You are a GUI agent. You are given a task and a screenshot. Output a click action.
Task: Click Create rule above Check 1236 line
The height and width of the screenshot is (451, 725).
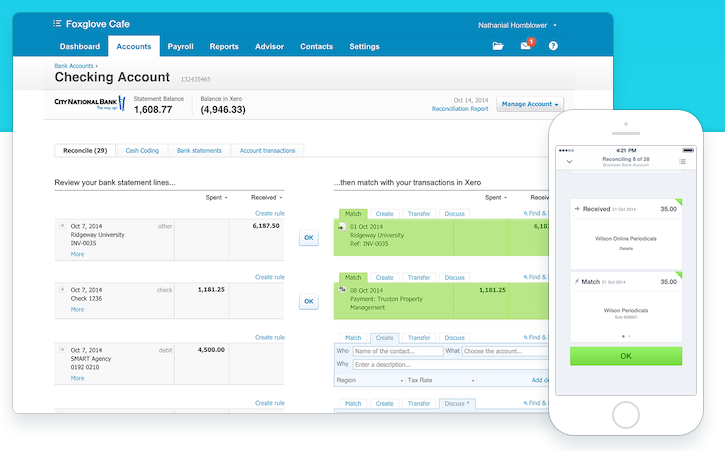point(270,277)
